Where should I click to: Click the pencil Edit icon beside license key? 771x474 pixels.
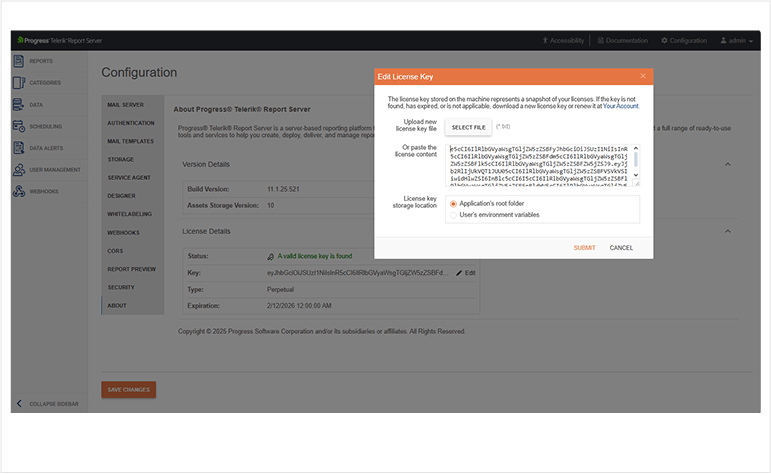(x=459, y=273)
